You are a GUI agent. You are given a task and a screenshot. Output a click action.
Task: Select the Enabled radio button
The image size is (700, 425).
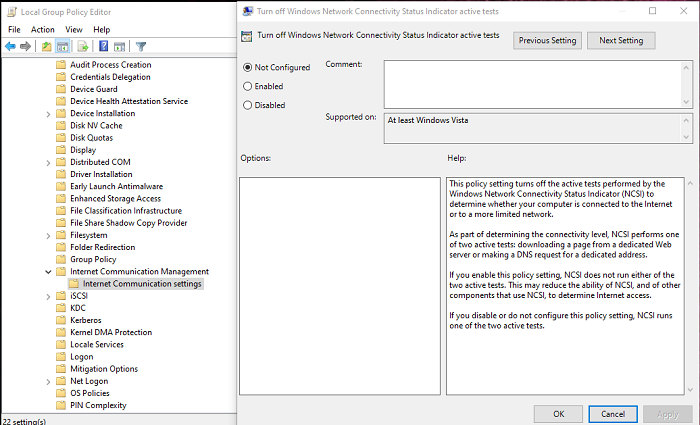[x=248, y=86]
